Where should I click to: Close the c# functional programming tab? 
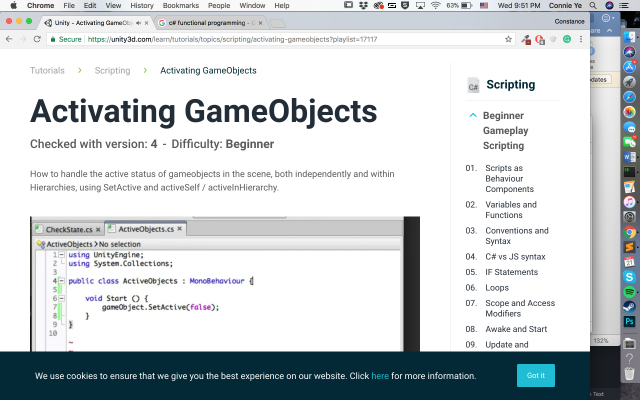point(260,23)
